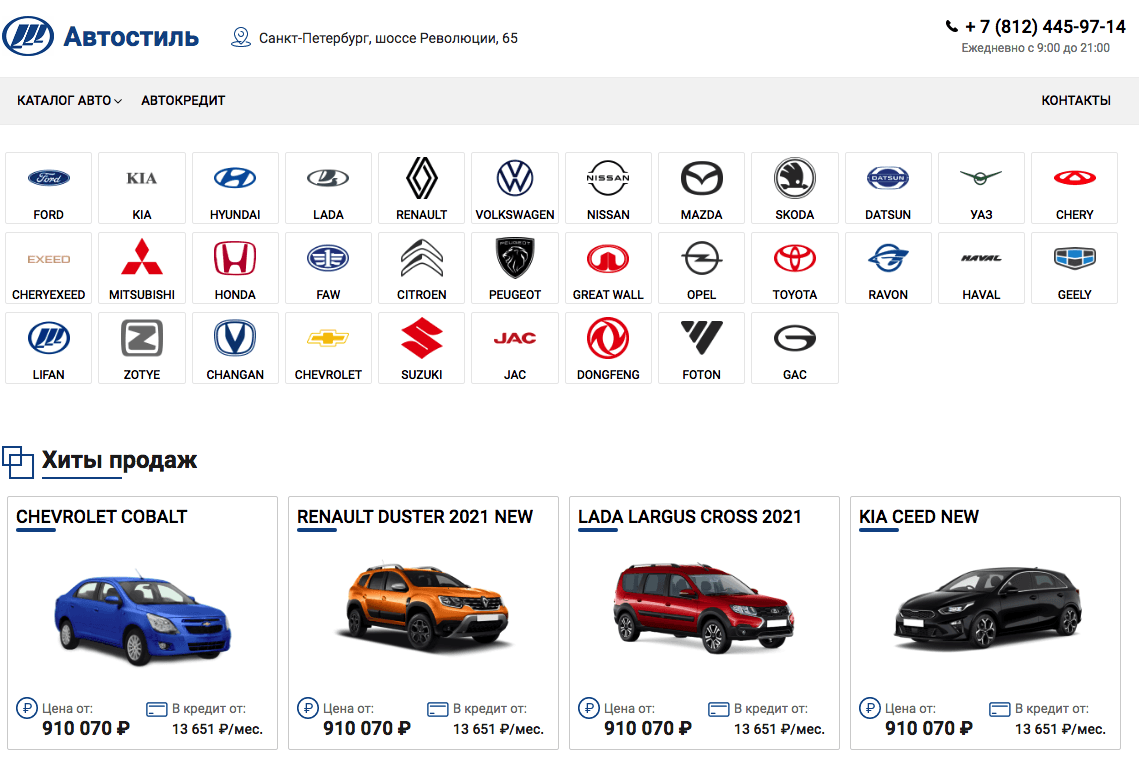Click the ruble icon on Renault Duster card
The width and height of the screenshot is (1139, 758).
point(308,707)
